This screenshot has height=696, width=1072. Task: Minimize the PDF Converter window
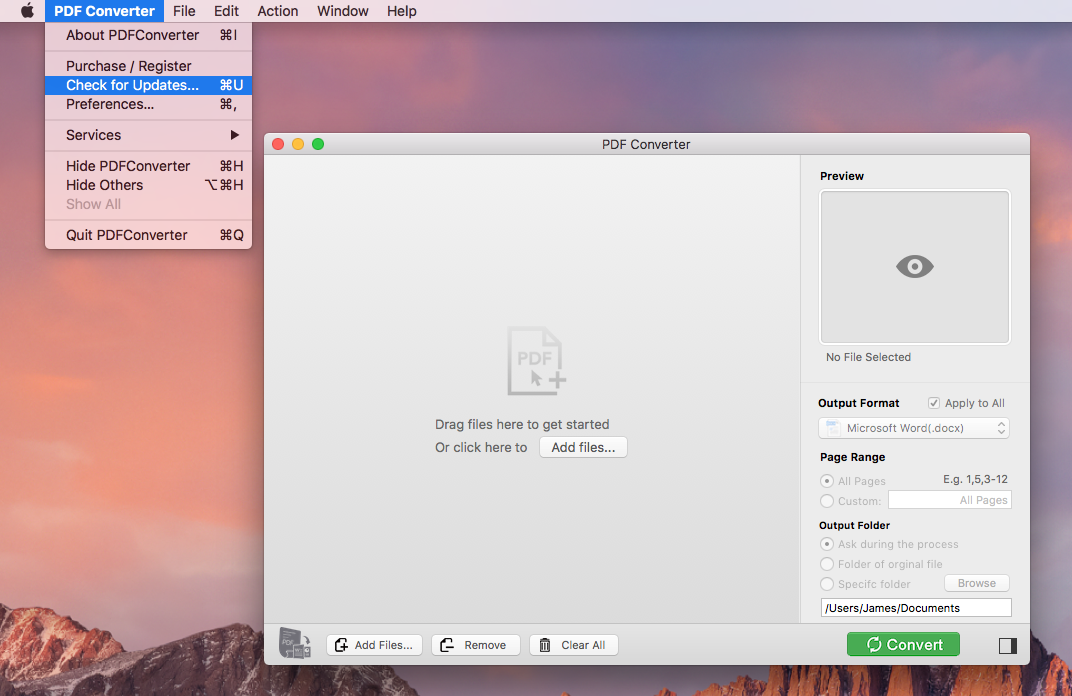click(298, 144)
